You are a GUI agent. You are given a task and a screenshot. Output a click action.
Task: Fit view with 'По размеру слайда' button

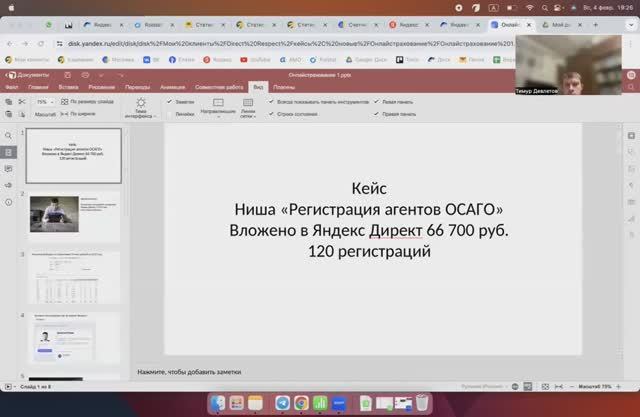[x=87, y=102]
